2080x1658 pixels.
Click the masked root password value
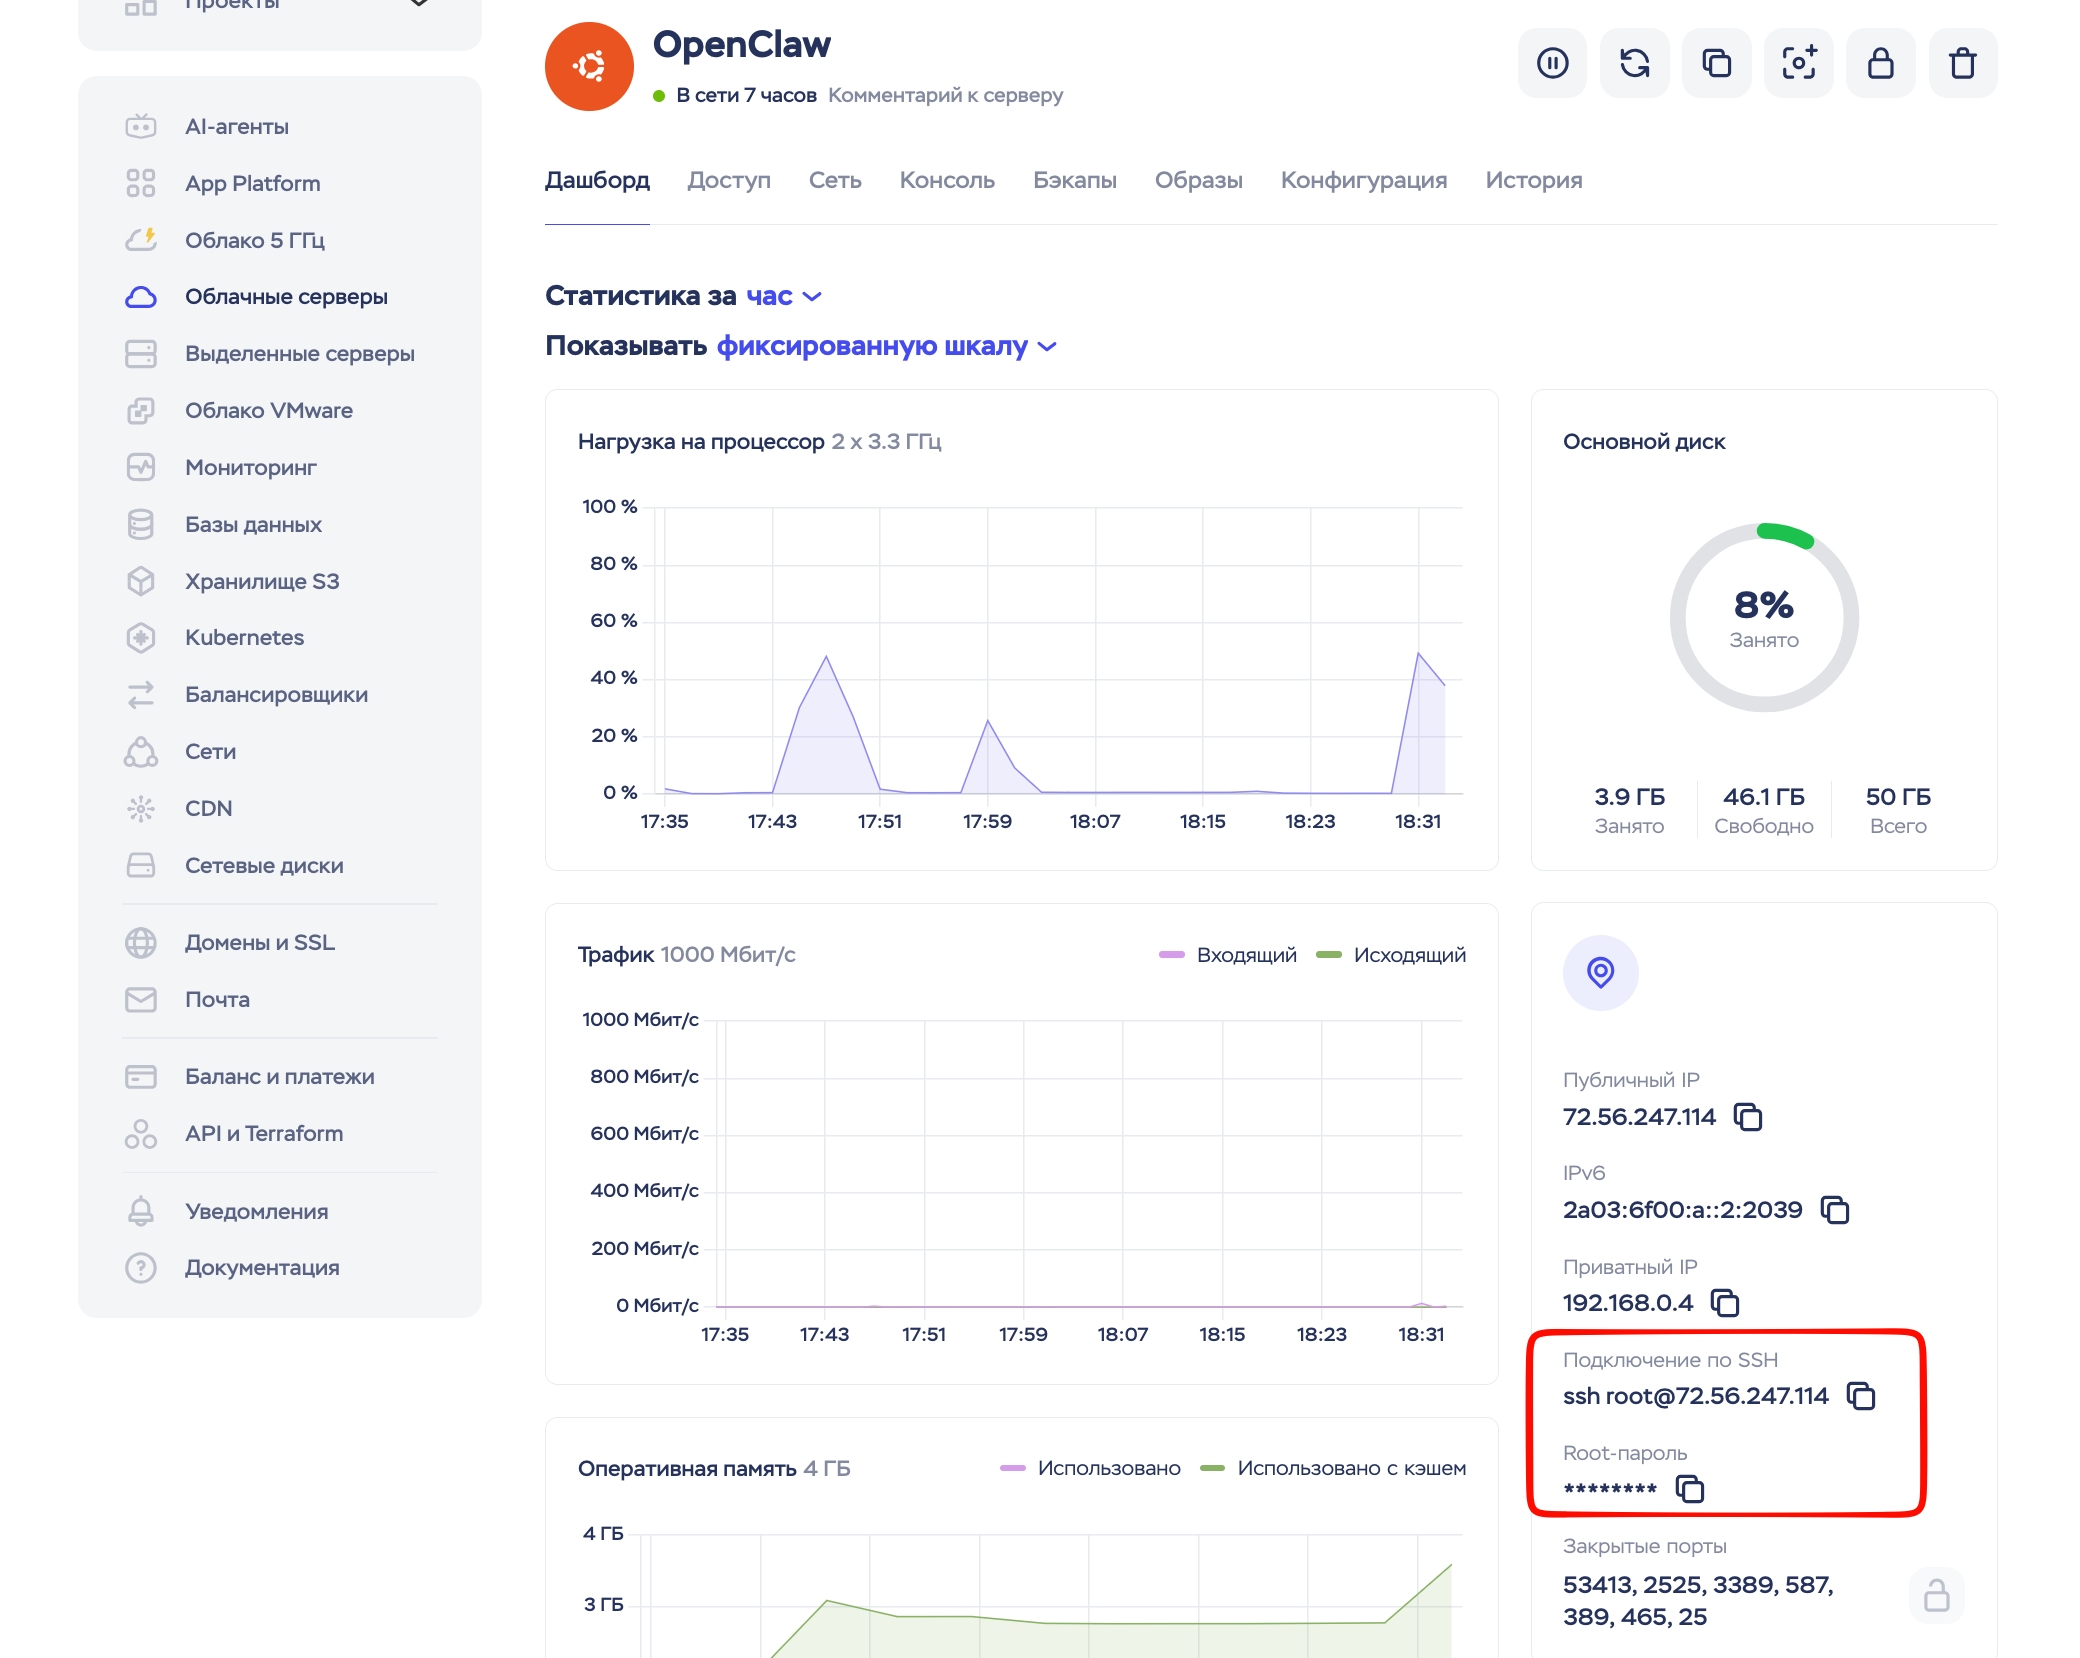coord(1610,1490)
